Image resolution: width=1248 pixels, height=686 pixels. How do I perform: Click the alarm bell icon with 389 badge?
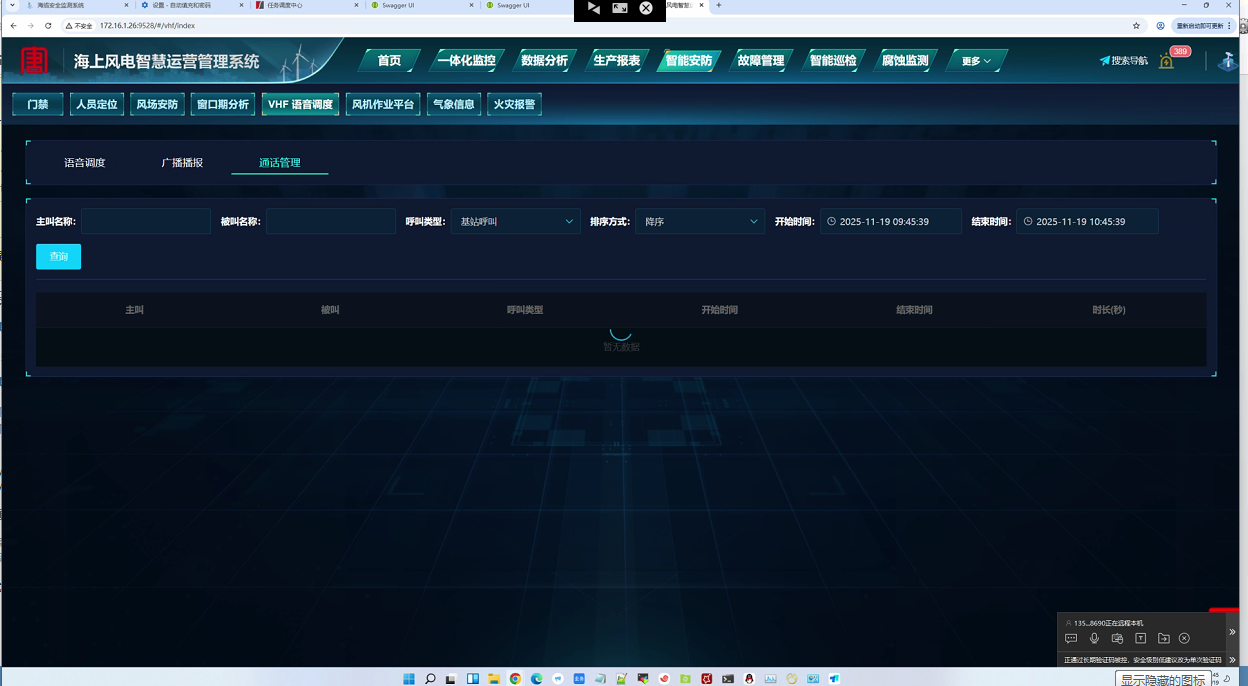click(1166, 62)
